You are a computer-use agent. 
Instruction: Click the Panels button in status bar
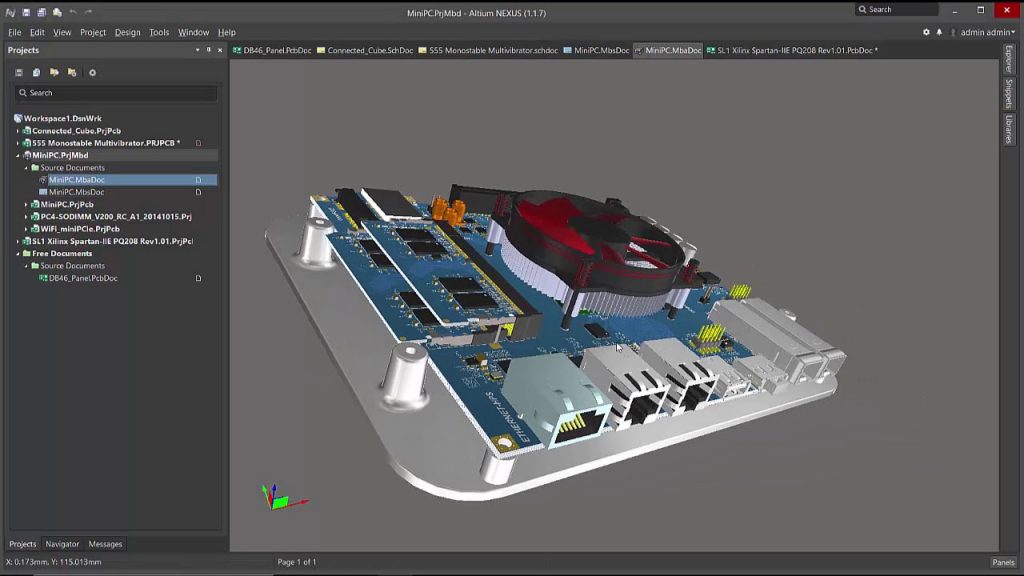pyautogui.click(x=1003, y=562)
